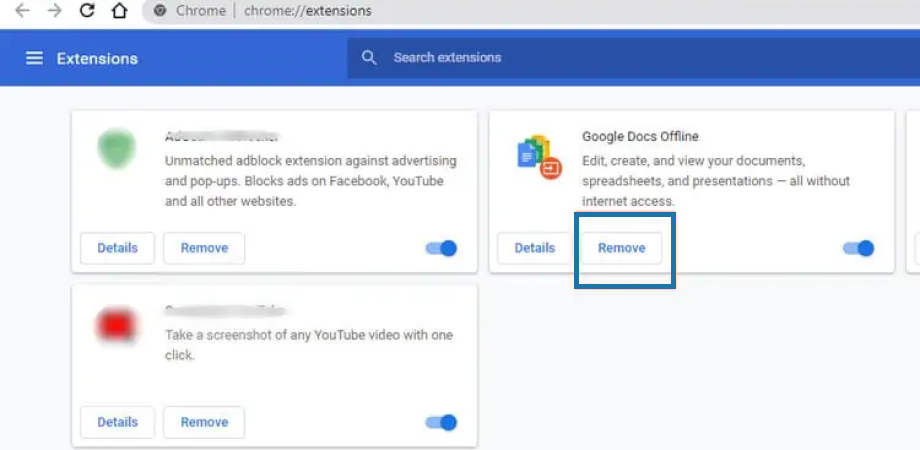The height and width of the screenshot is (450, 920).
Task: Click the red YouTube screenshot extension icon
Action: coord(116,326)
